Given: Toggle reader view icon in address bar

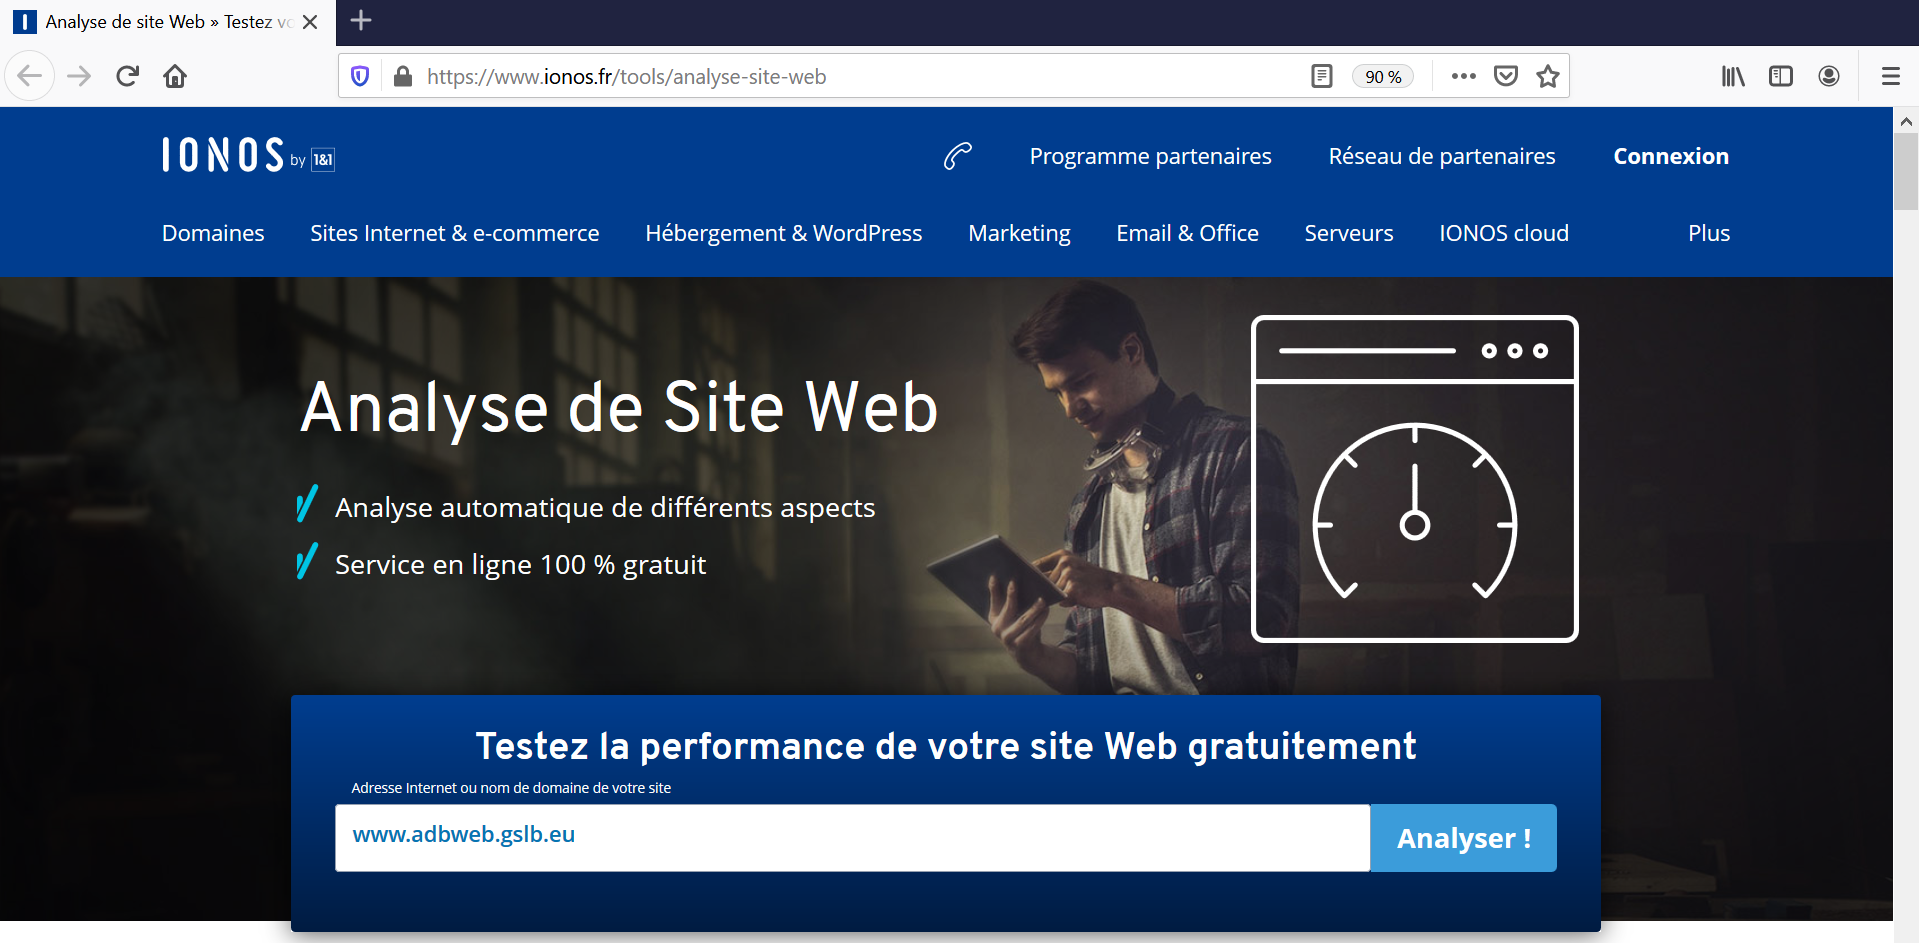Looking at the screenshot, I should [1321, 76].
